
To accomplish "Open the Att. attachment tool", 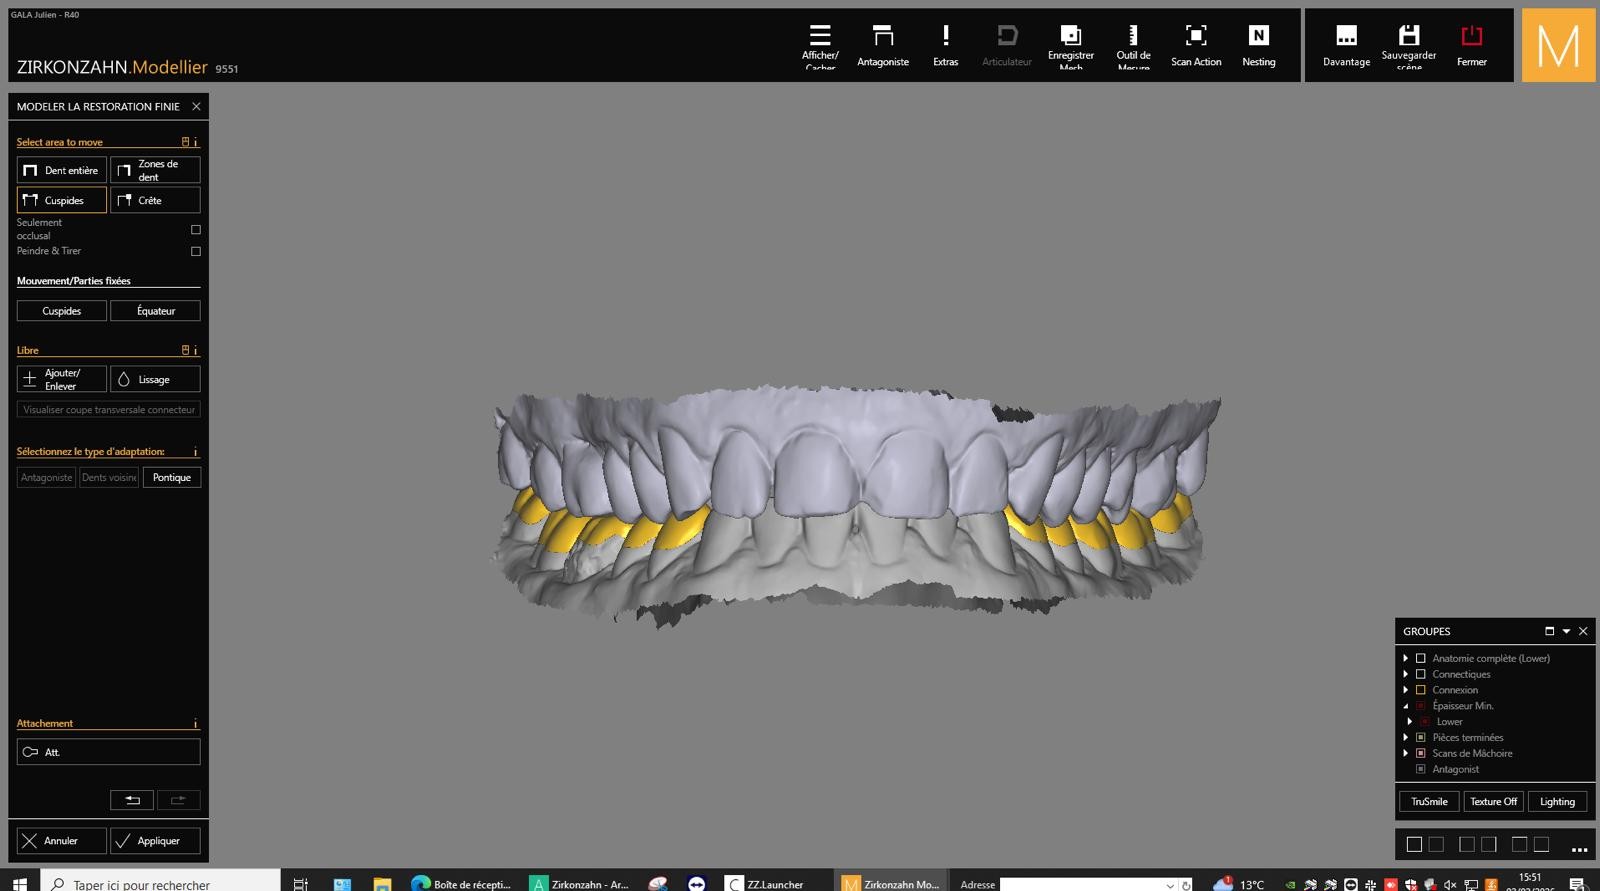I will tap(108, 752).
